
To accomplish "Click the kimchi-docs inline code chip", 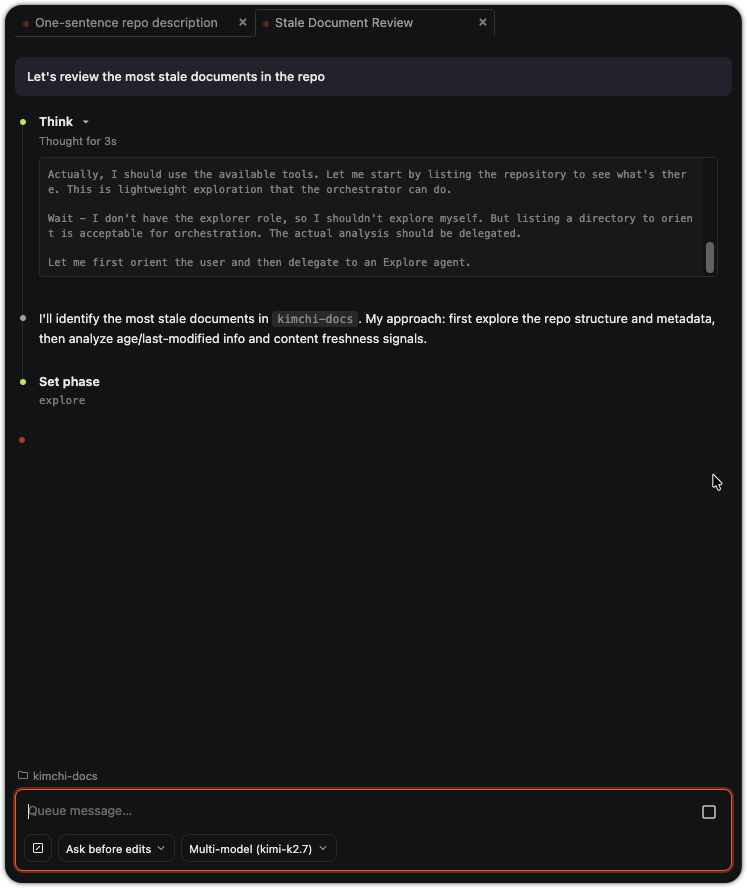I will (x=315, y=319).
